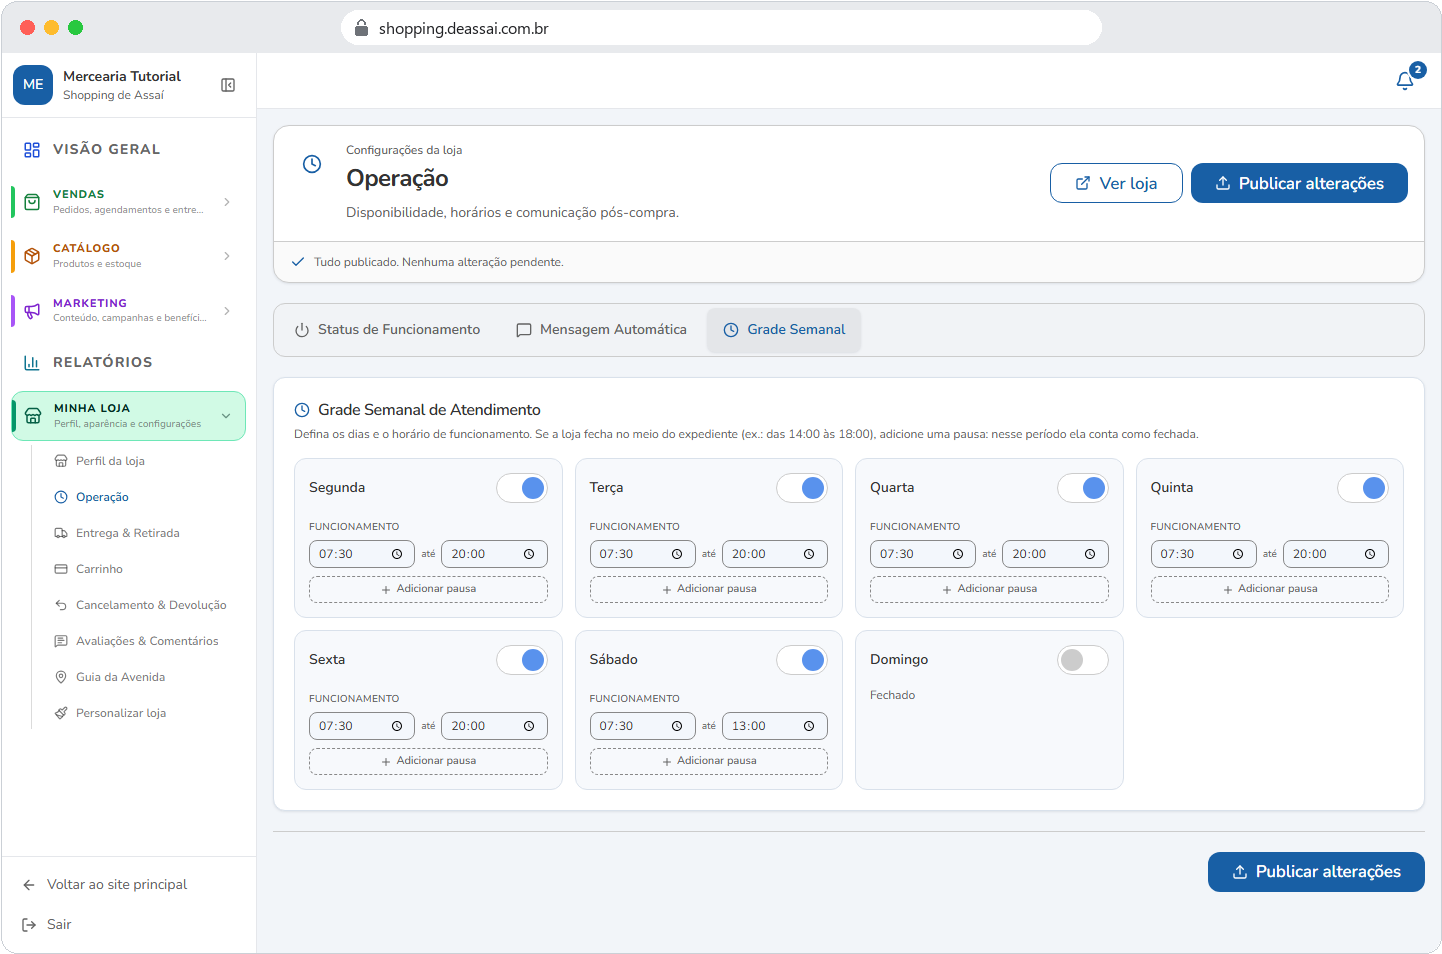Open Cancelamento & Devolução page
The width and height of the screenshot is (1442, 954).
pyautogui.click(x=151, y=605)
